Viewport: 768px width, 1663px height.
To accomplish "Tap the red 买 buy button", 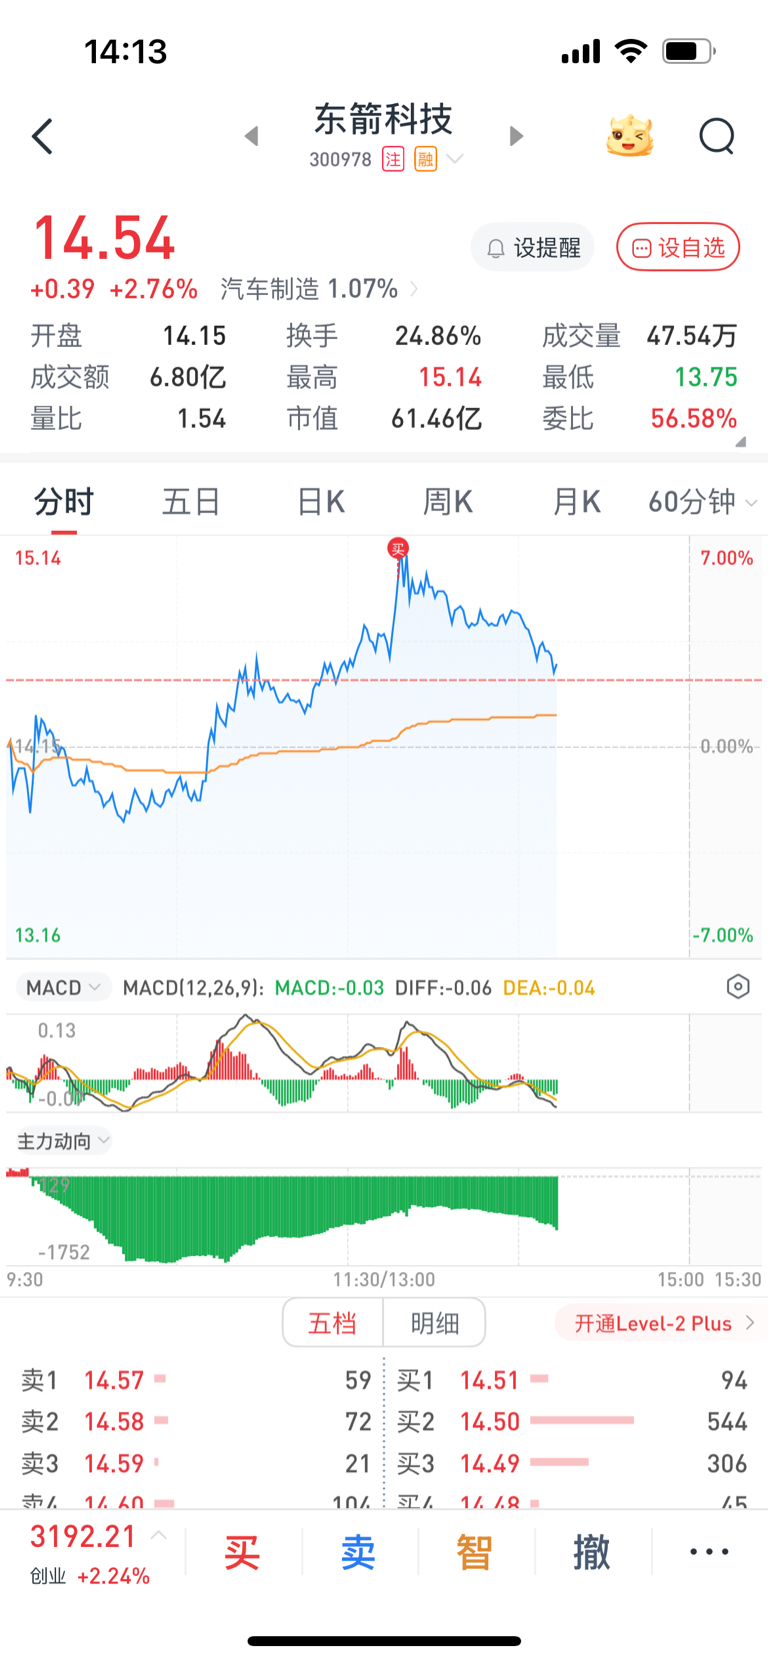I will (x=242, y=1553).
